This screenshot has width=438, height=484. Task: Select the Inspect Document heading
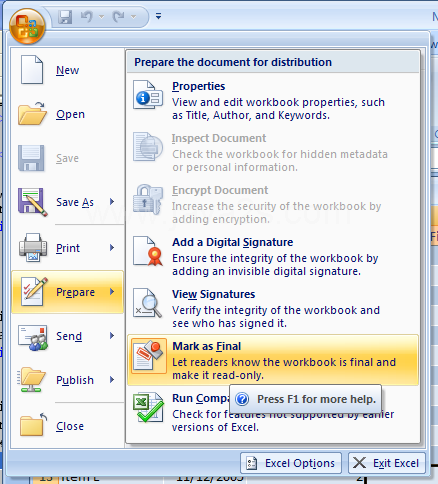coord(219,138)
